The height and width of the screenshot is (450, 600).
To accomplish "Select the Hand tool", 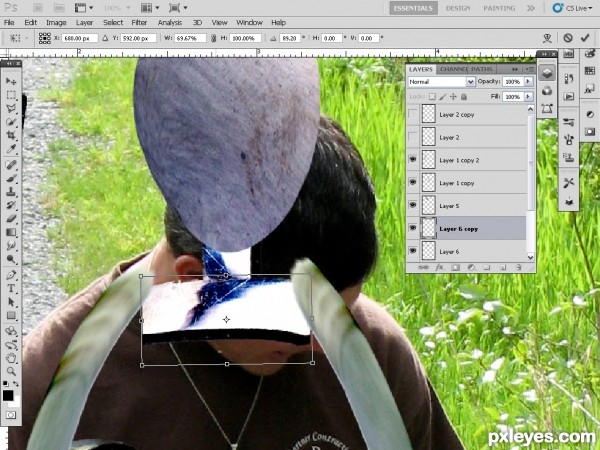I will [x=11, y=358].
